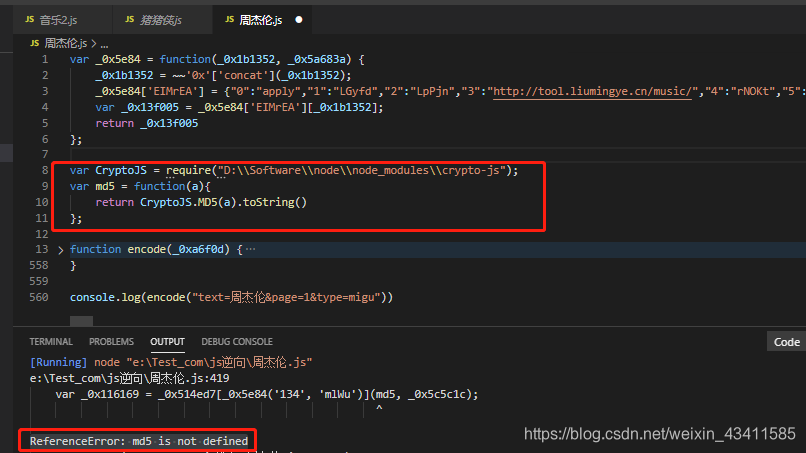Click the "text=周杰伦&page=1&type=migu" string
Viewport: 806px width, 453px height.
pyautogui.click(x=286, y=297)
